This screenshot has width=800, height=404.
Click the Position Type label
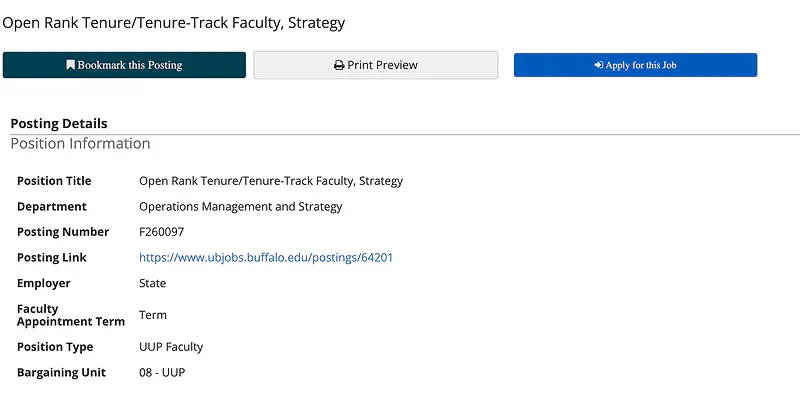(x=55, y=347)
